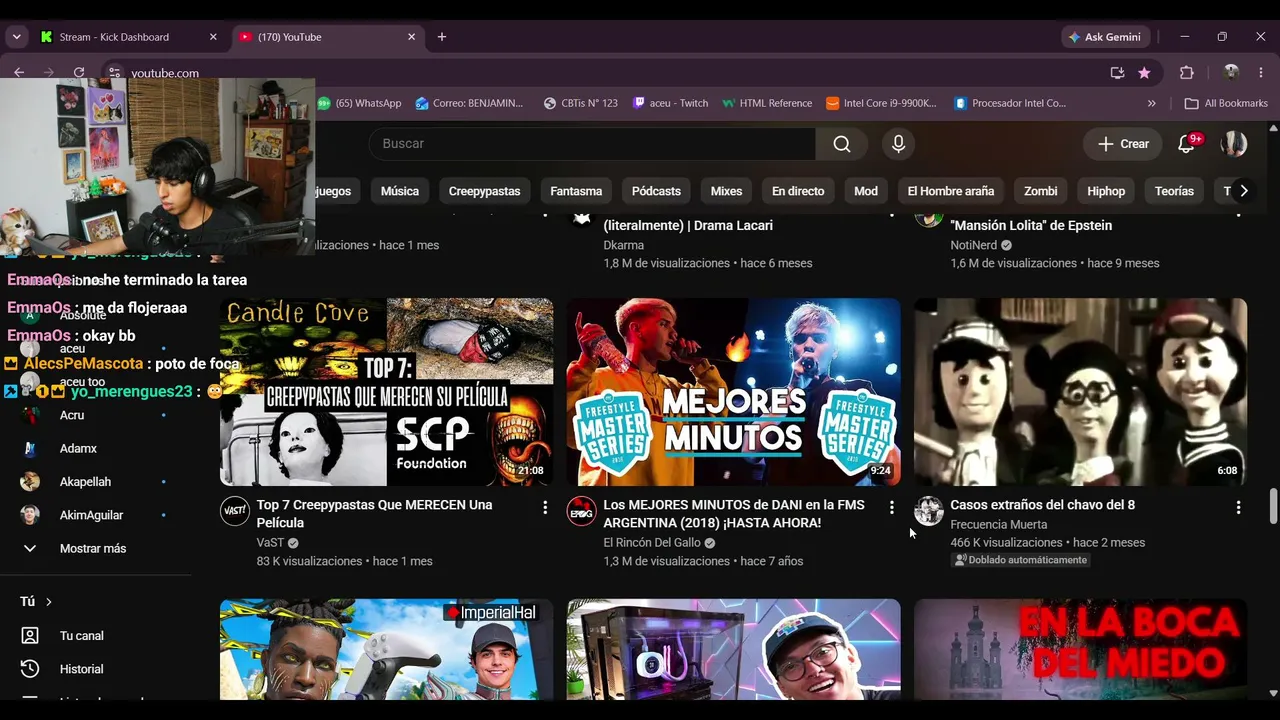Open the YouTube notifications bell
The height and width of the screenshot is (720, 1280).
[x=1187, y=144]
